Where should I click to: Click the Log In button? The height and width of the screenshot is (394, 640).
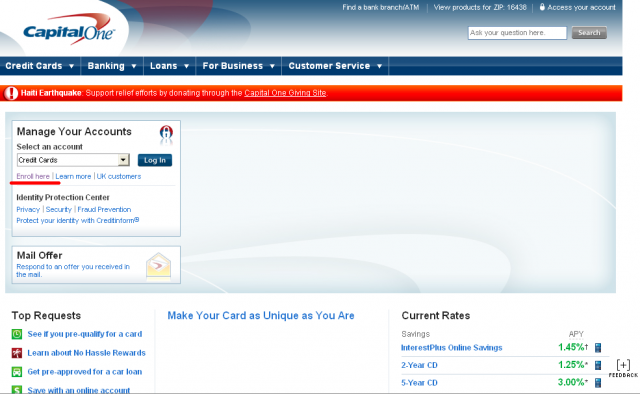(155, 160)
